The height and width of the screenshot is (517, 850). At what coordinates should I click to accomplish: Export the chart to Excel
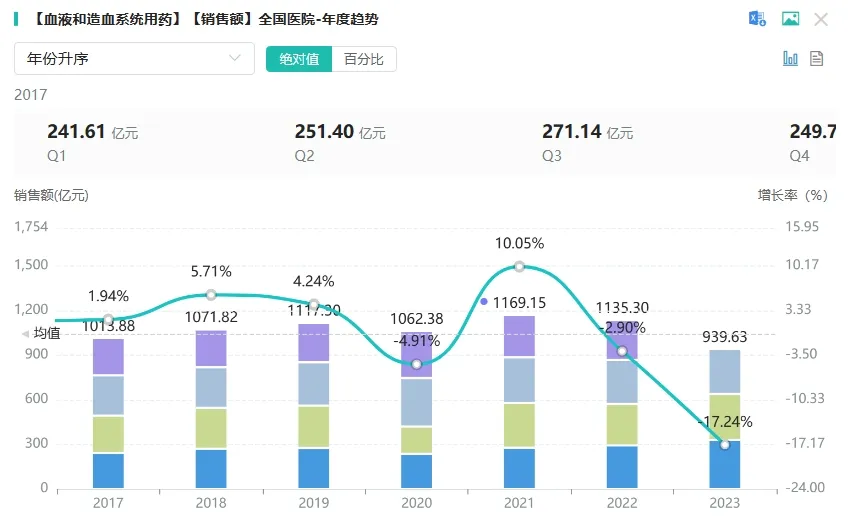click(757, 19)
